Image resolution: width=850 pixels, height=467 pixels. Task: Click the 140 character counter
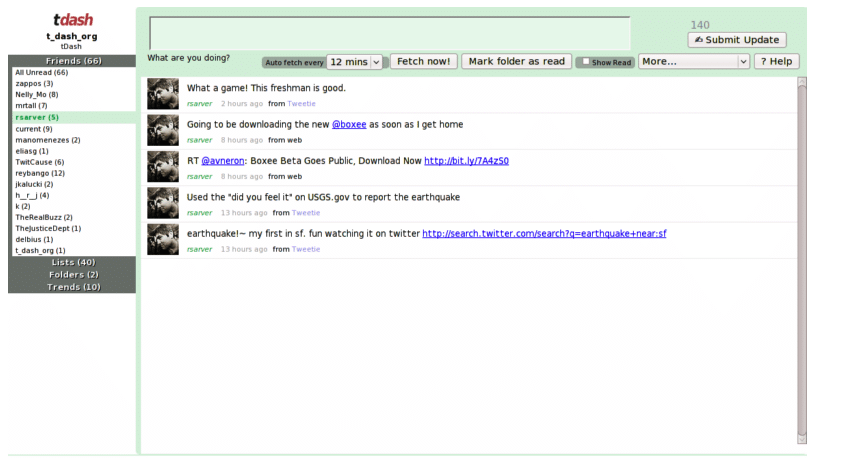pos(700,25)
